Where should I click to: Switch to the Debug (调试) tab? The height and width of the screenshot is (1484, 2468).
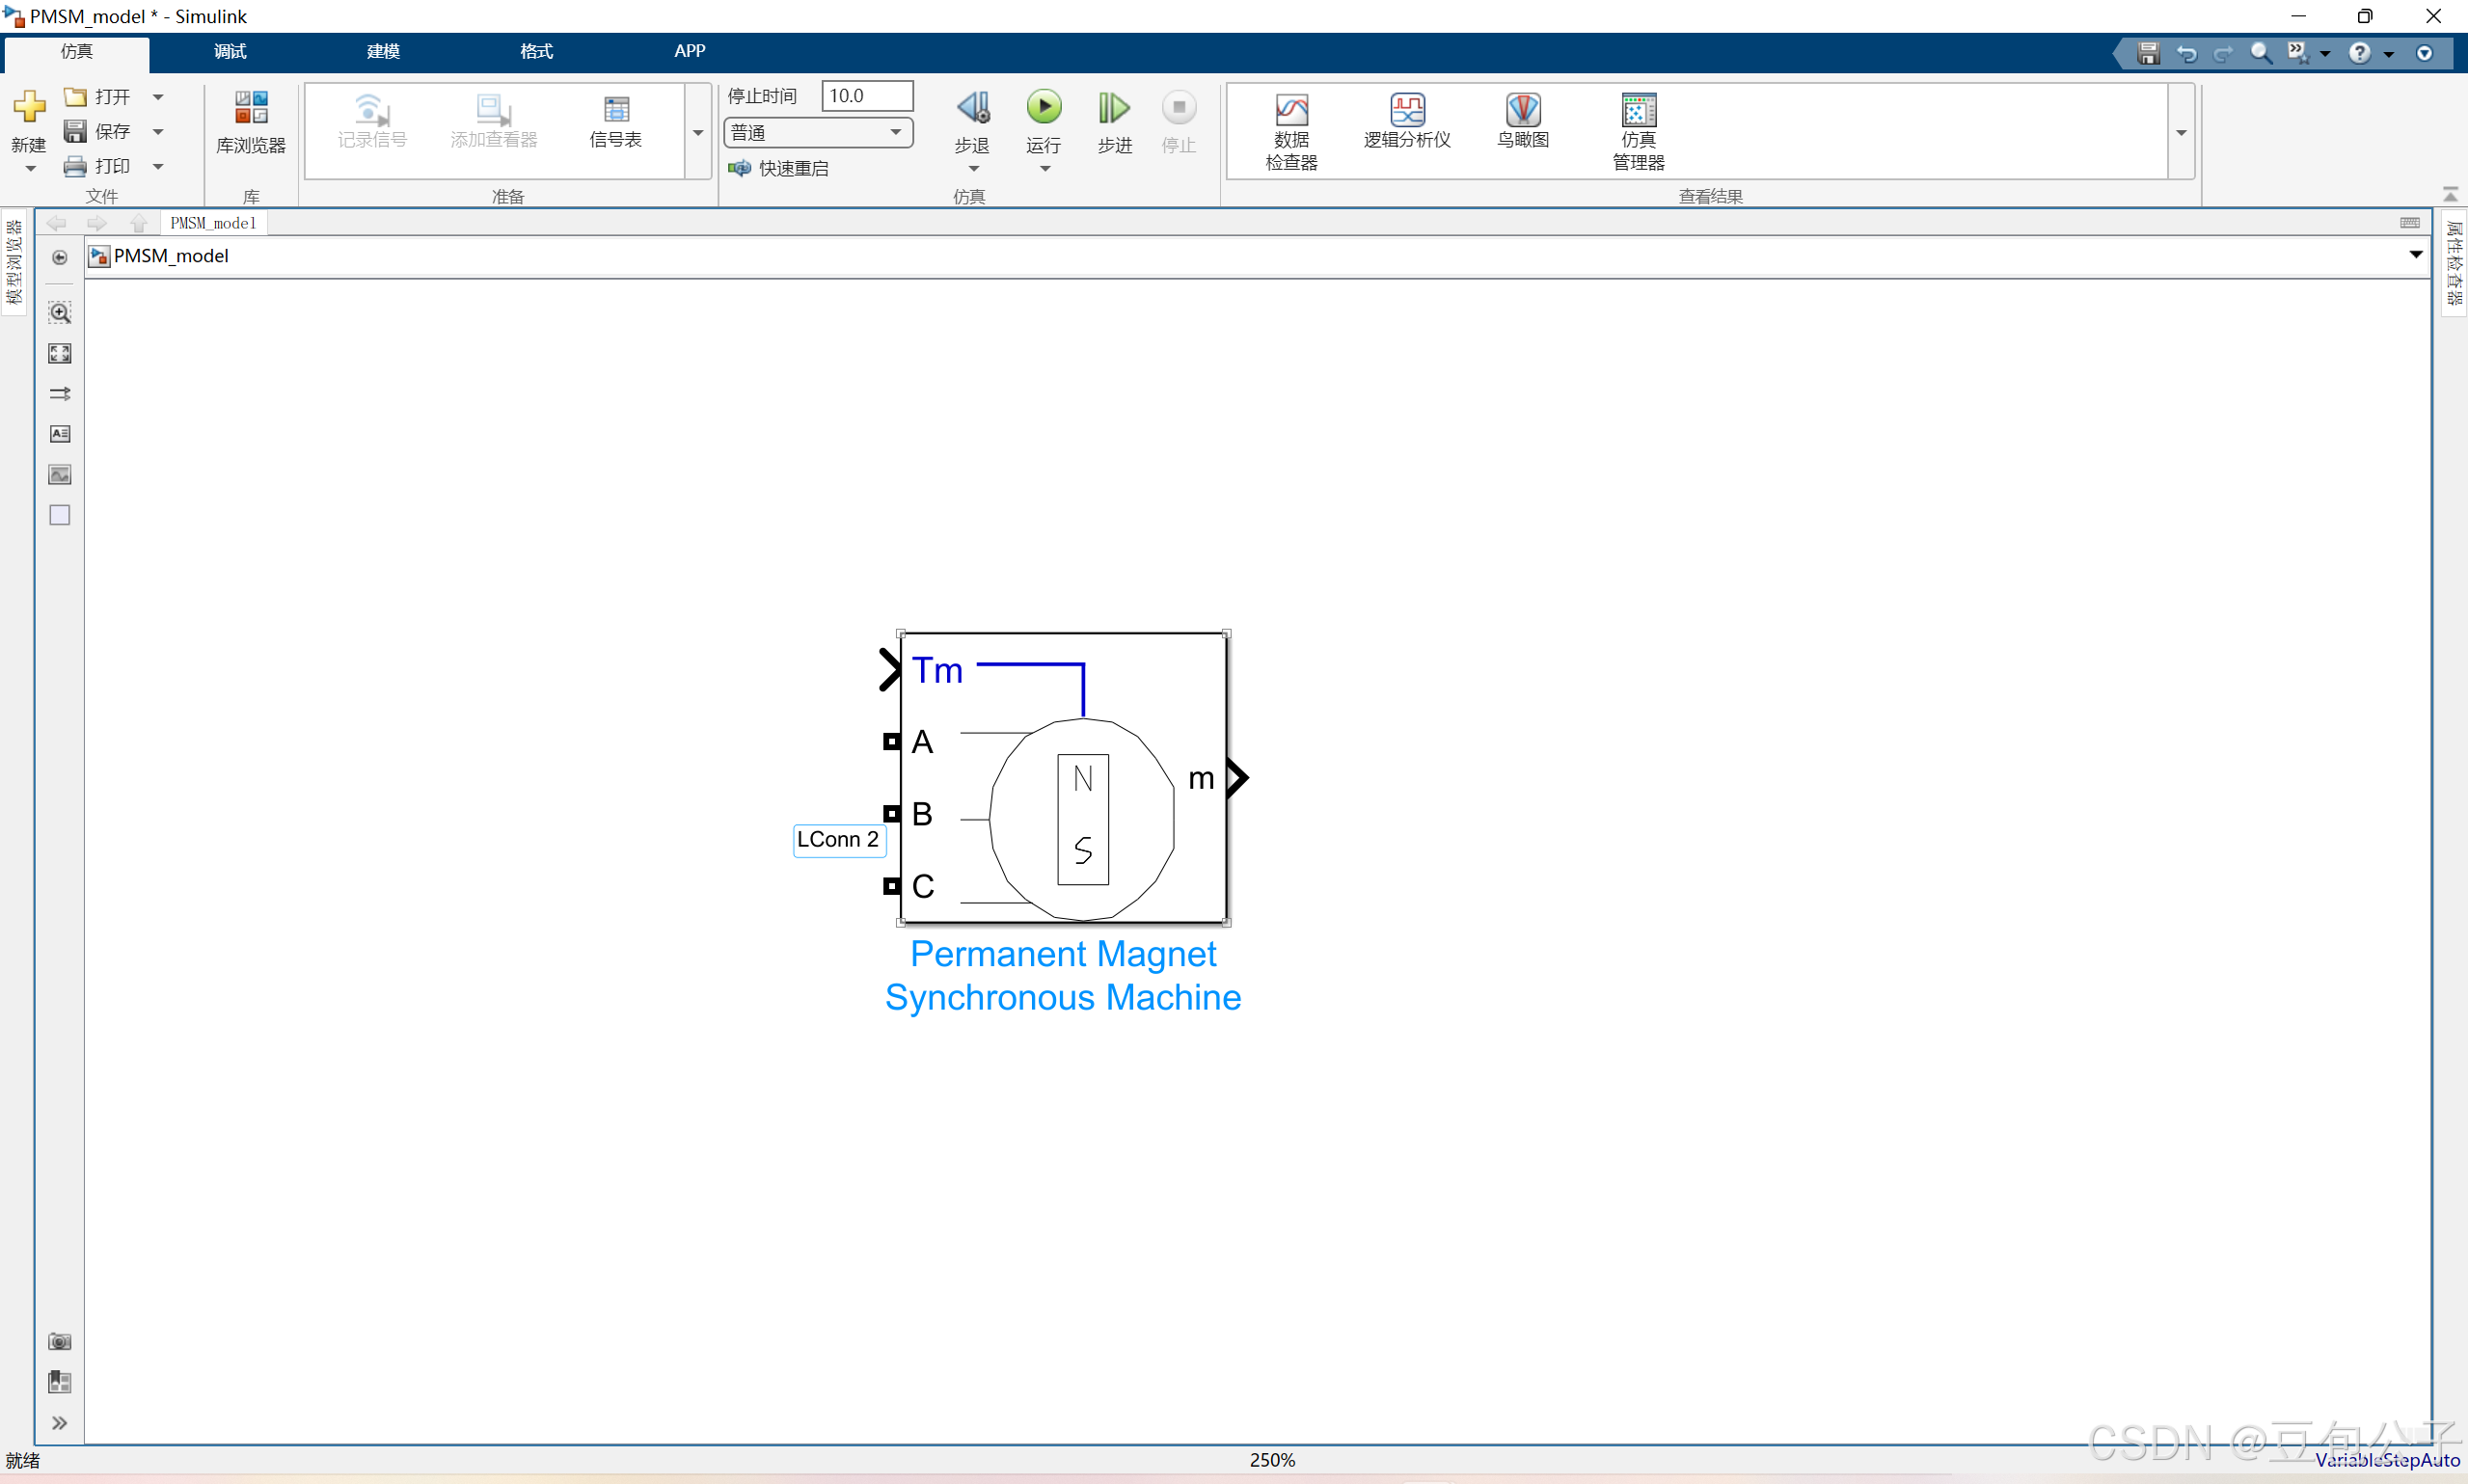[230, 51]
